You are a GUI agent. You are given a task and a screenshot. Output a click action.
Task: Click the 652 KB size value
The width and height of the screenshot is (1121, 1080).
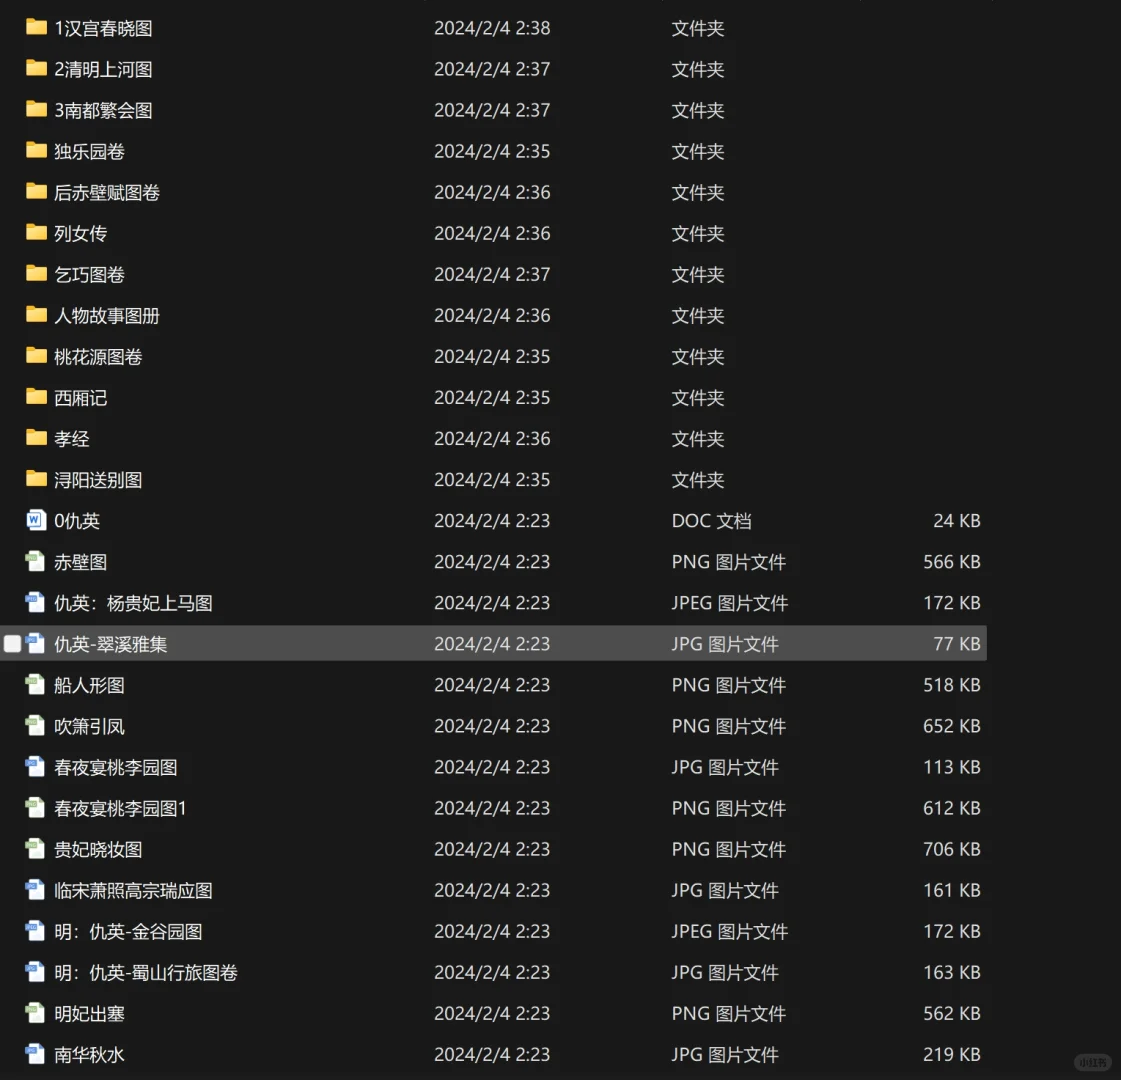click(952, 726)
